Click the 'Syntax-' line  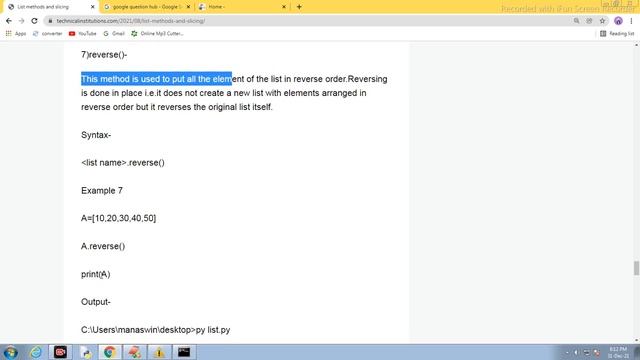click(x=96, y=135)
